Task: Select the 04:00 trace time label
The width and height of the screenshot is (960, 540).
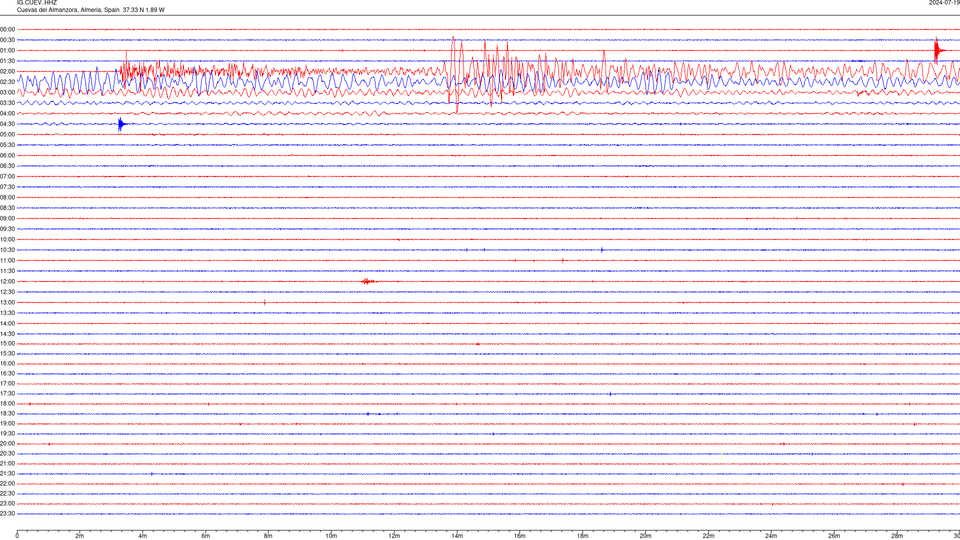Action: point(7,113)
